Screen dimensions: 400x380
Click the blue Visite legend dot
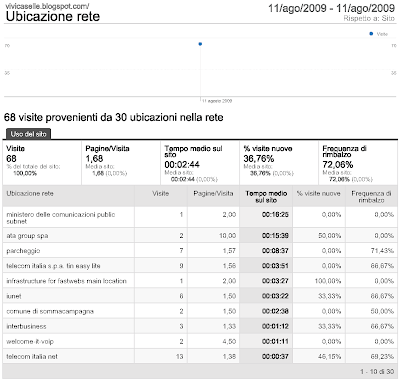pyautogui.click(x=371, y=34)
